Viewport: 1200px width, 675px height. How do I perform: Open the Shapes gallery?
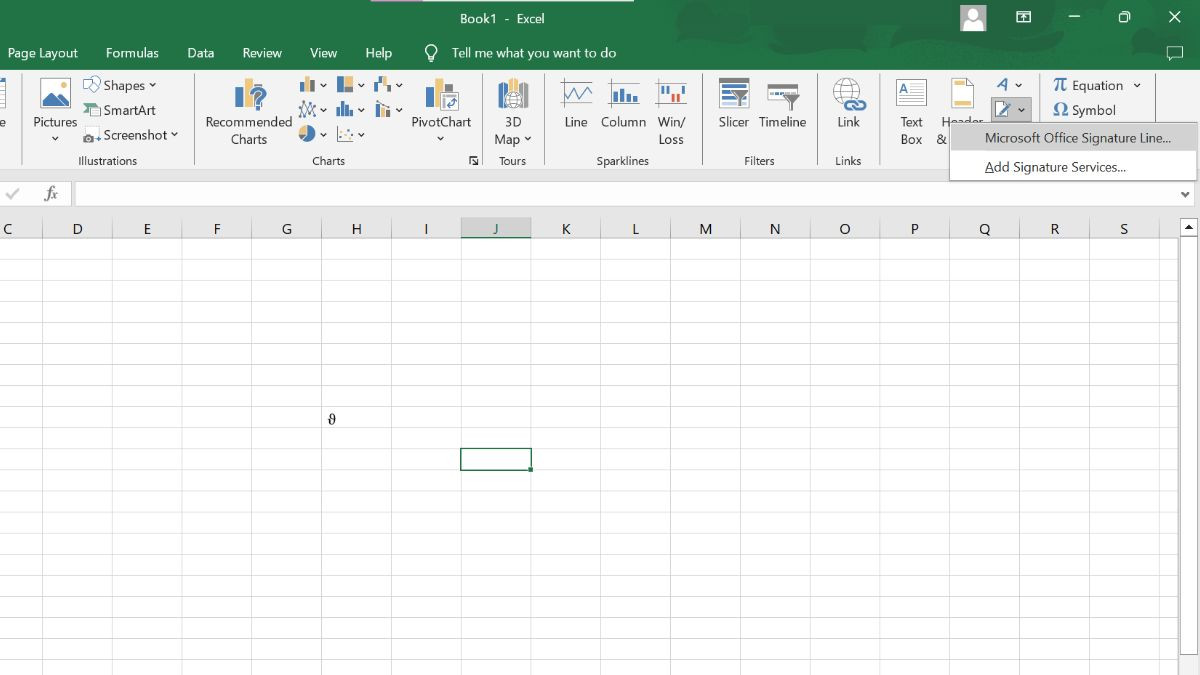coord(120,85)
